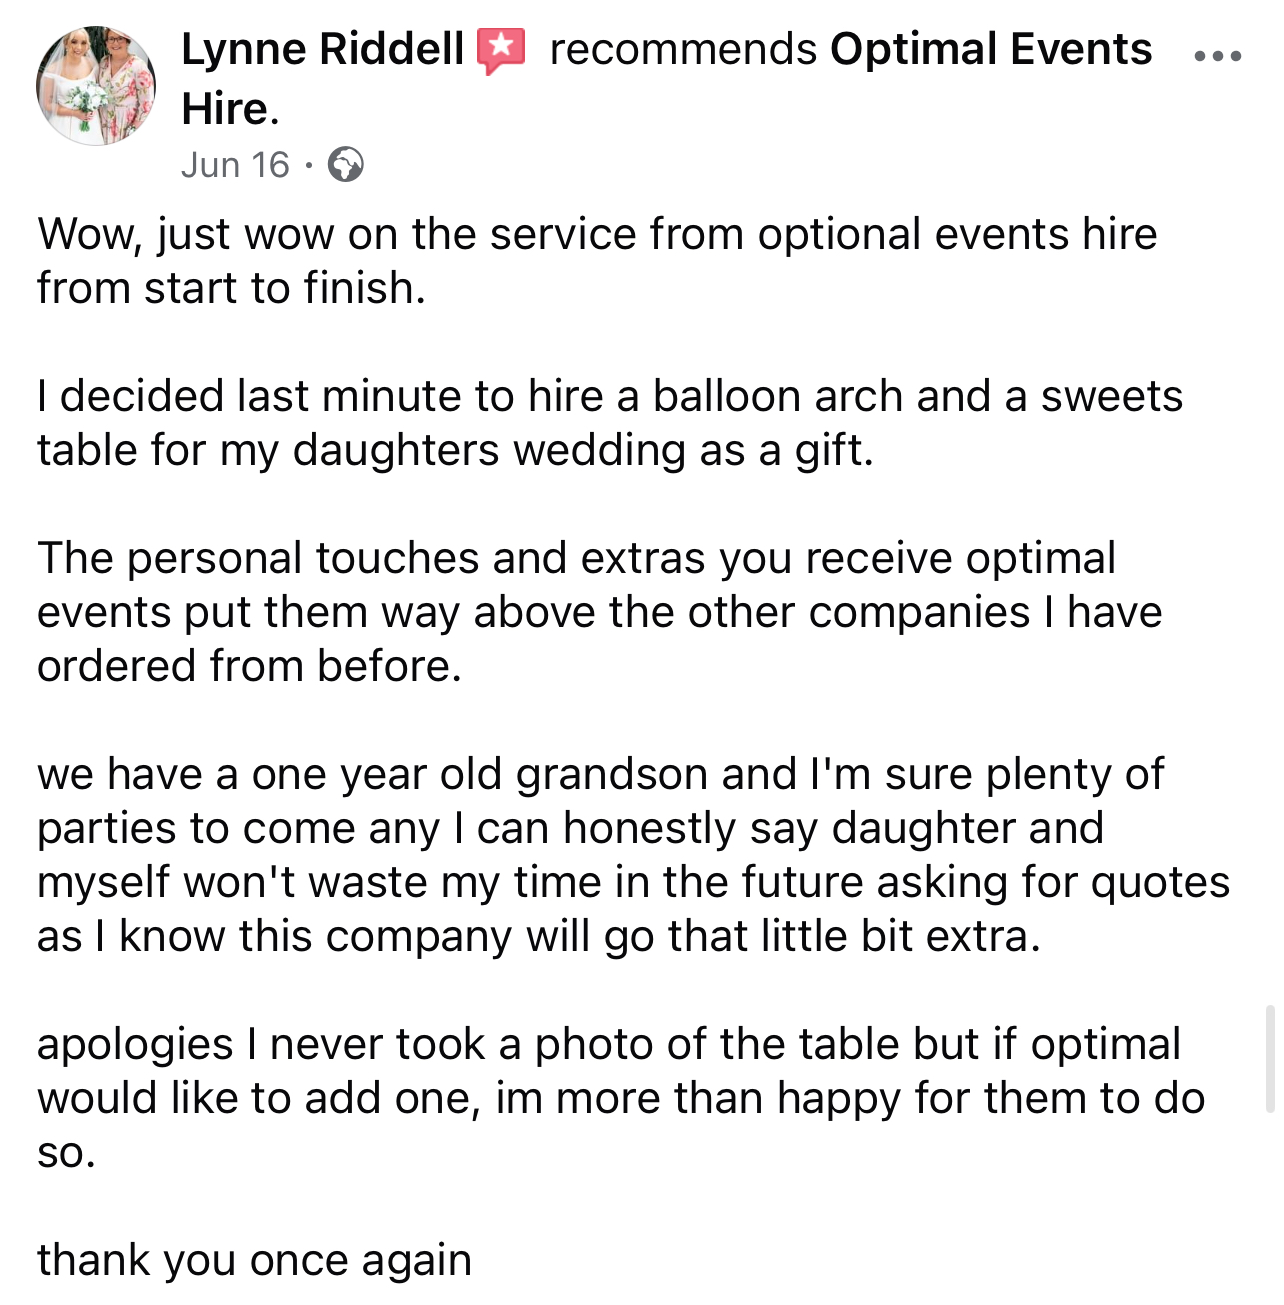Click the word "recommends" in the header

(683, 50)
